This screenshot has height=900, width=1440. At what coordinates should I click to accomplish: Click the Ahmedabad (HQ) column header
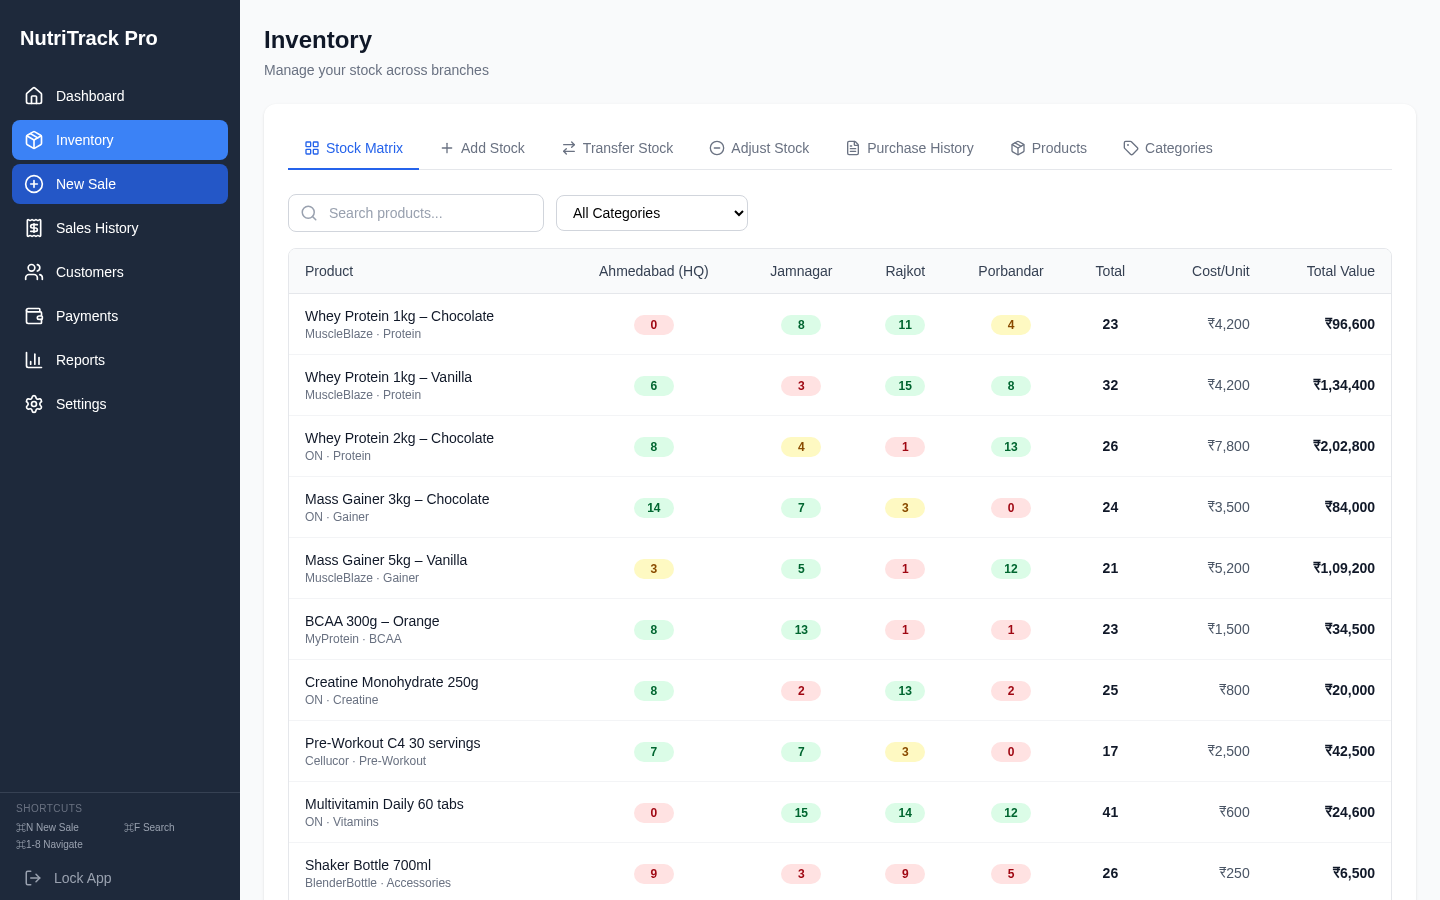(x=654, y=271)
